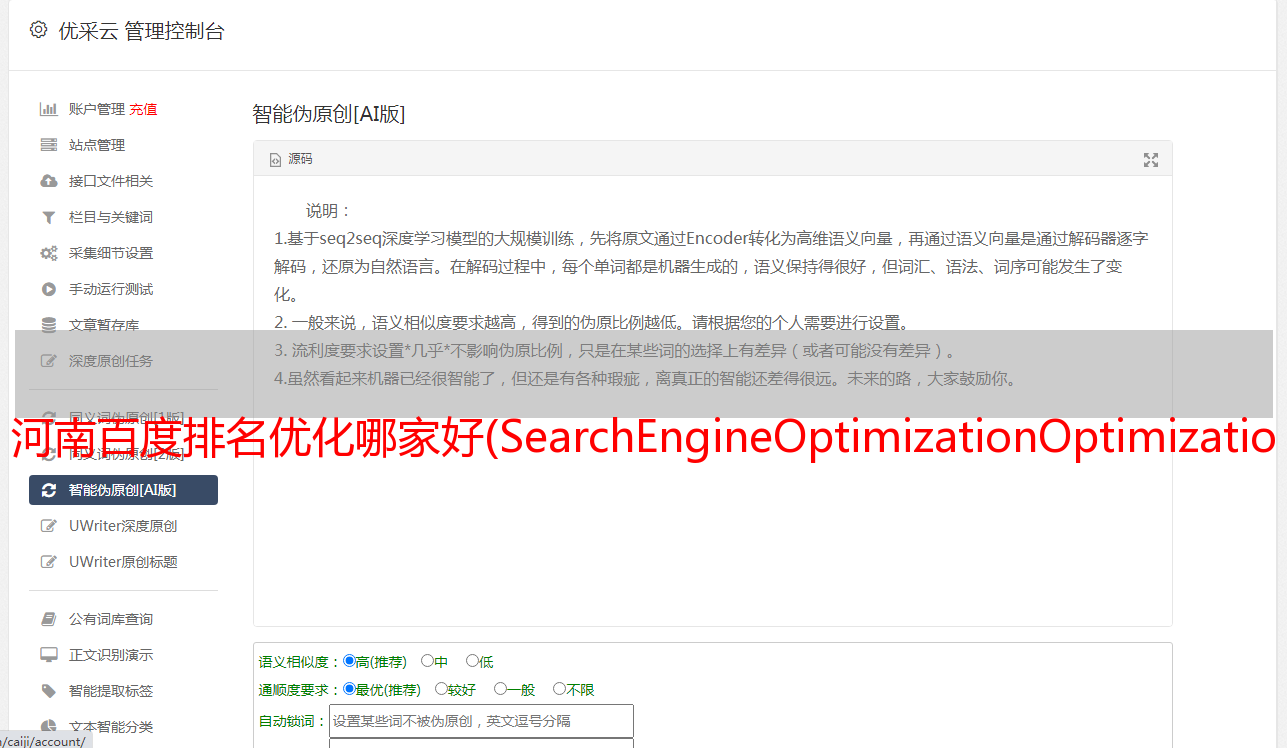This screenshot has width=1287, height=748.
Task: Open the UWriter原创标题 menu item
Action: point(123,562)
